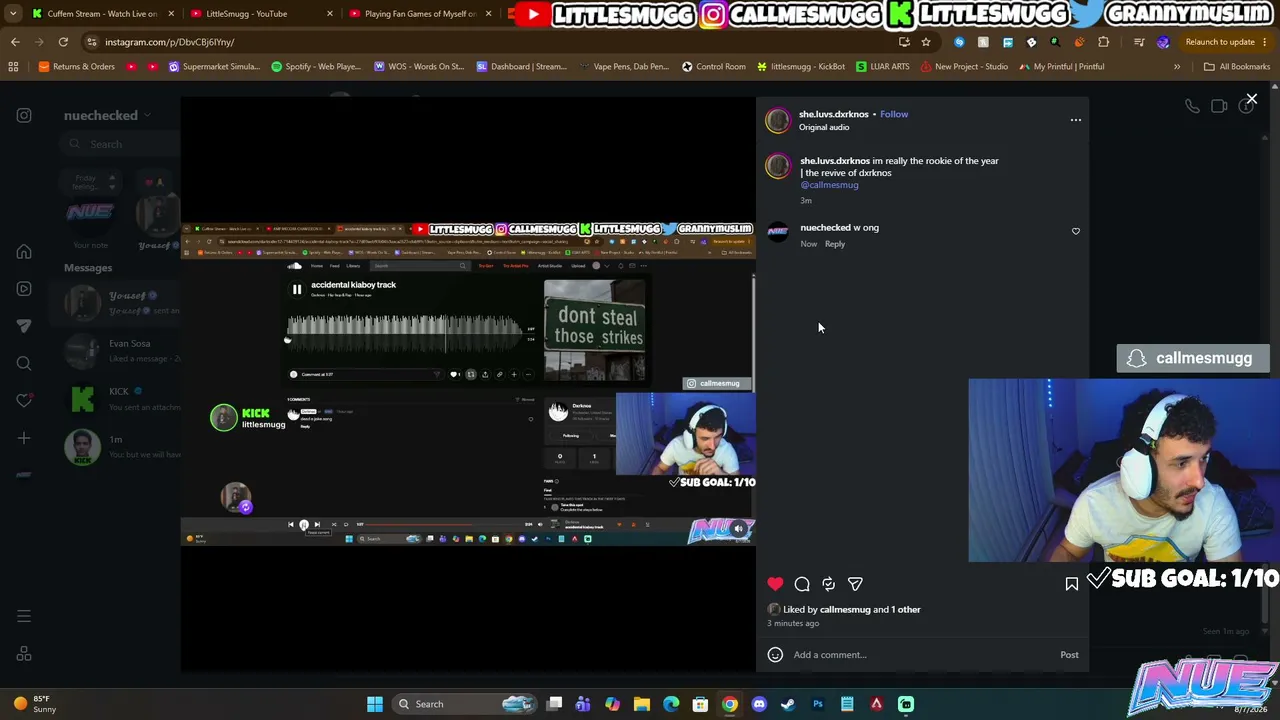The height and width of the screenshot is (720, 1280).
Task: Open the she.luvs.dxrknos username in the post header
Action: (834, 114)
